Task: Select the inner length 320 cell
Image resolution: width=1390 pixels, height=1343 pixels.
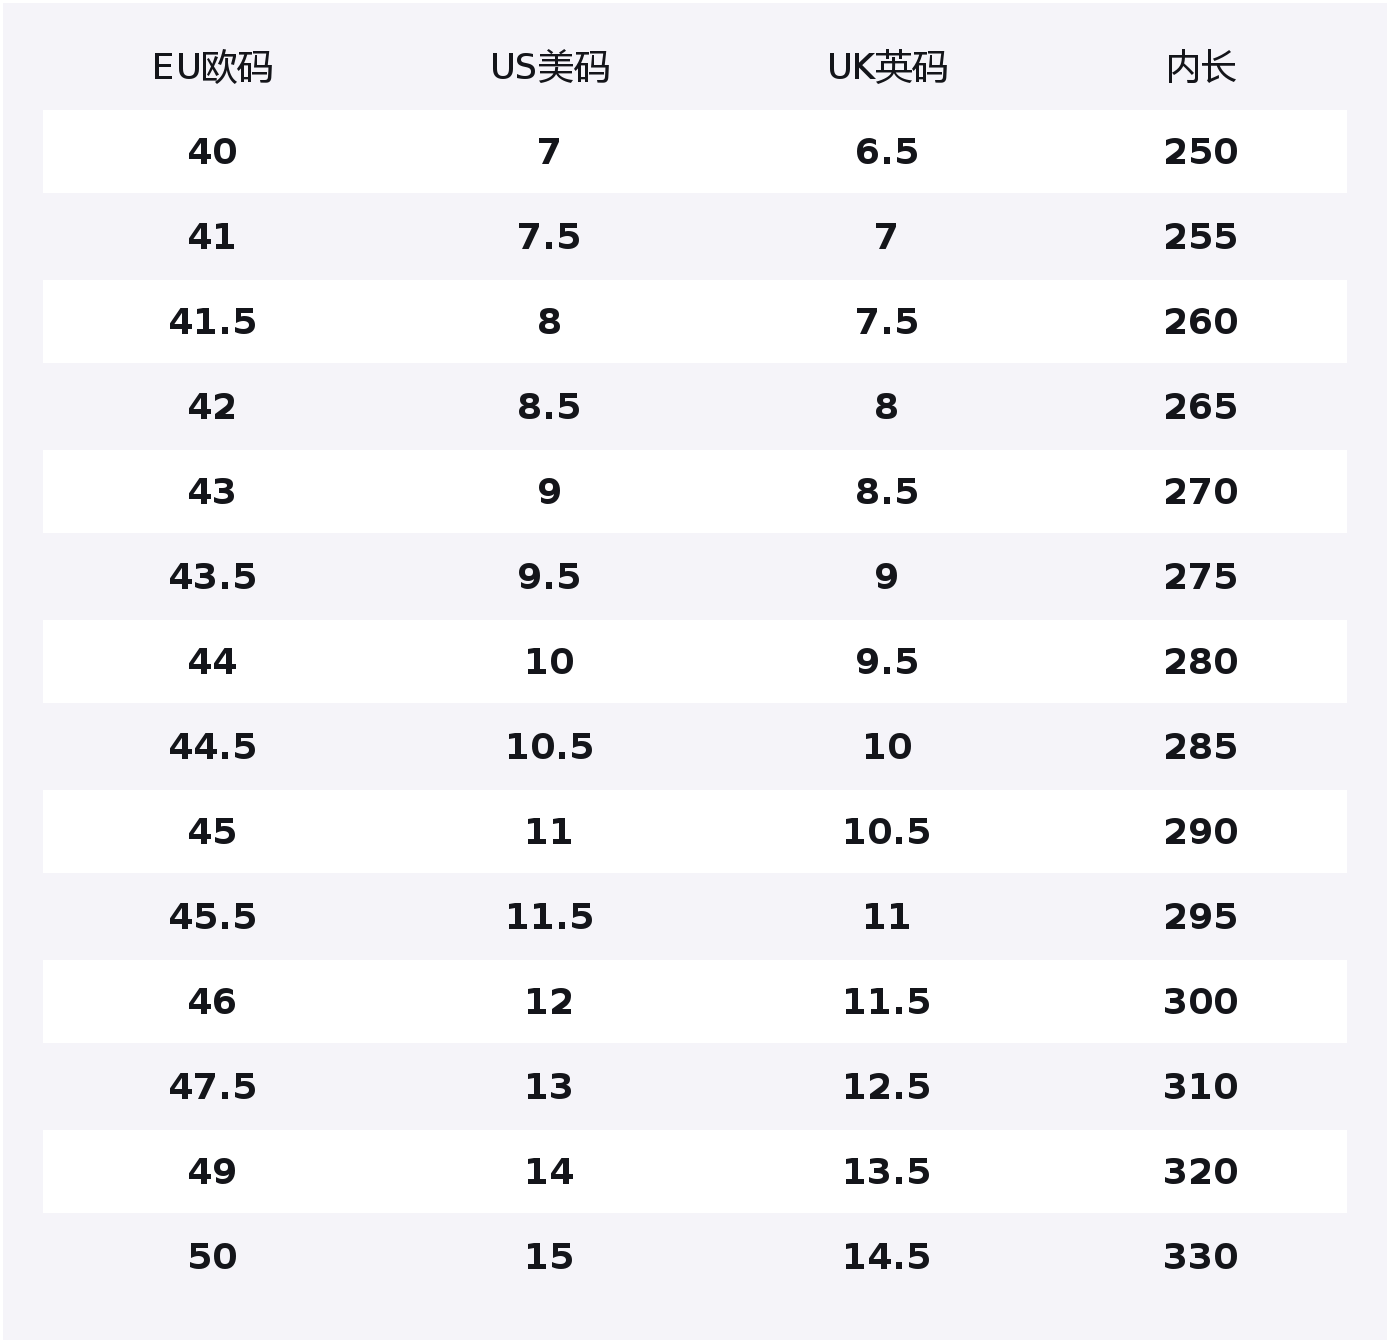Action: (x=1200, y=1172)
